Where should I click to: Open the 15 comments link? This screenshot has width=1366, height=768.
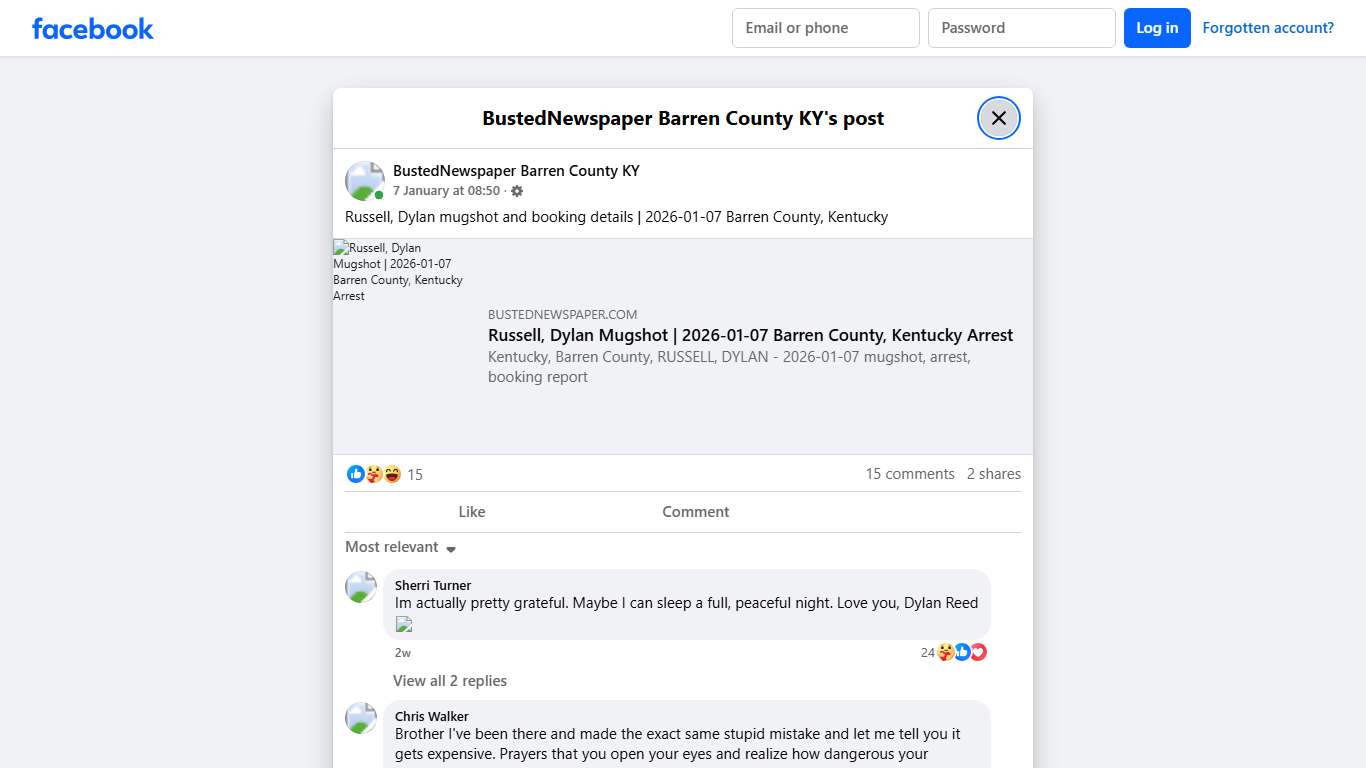[x=910, y=474]
